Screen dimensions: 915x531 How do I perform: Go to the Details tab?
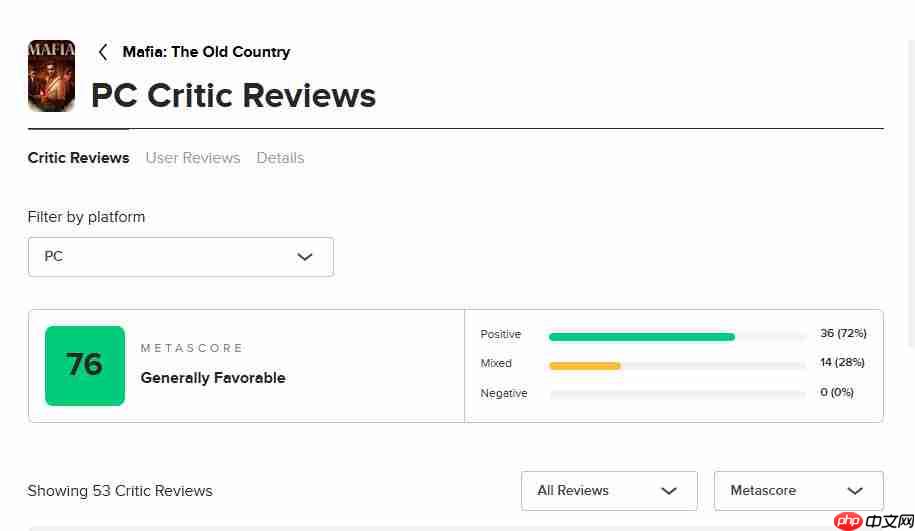[280, 158]
